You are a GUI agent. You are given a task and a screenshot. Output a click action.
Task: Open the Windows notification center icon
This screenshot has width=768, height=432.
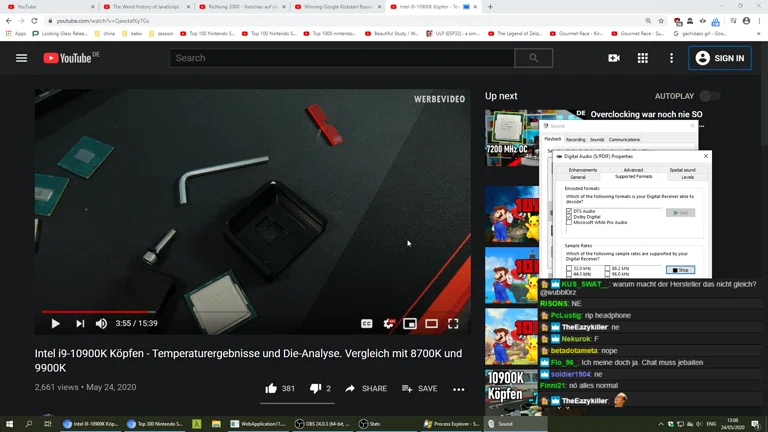pyautogui.click(x=755, y=424)
